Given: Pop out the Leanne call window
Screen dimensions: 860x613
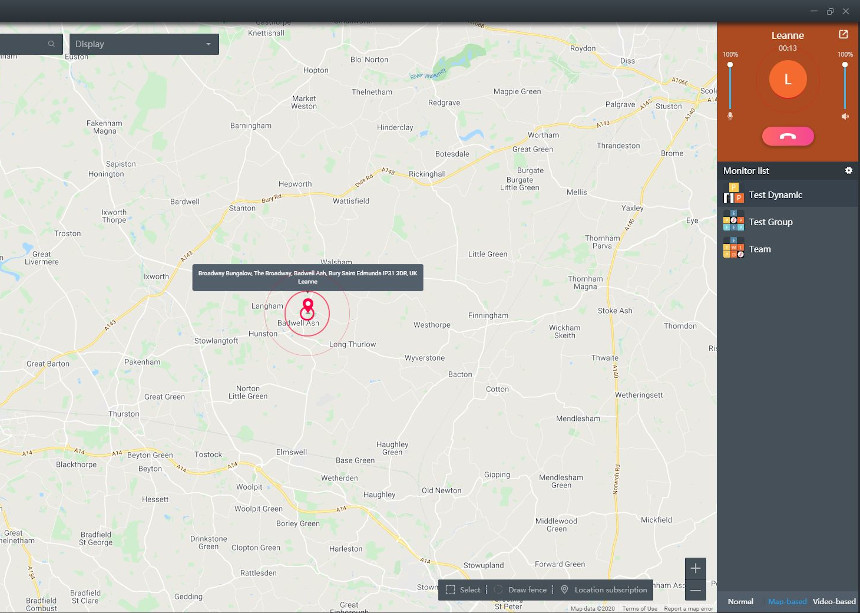Looking at the screenshot, I should (x=843, y=35).
